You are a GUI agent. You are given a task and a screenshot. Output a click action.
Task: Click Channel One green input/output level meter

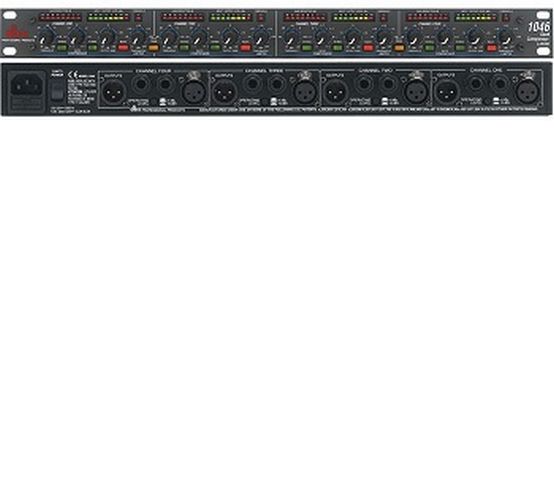109,17
